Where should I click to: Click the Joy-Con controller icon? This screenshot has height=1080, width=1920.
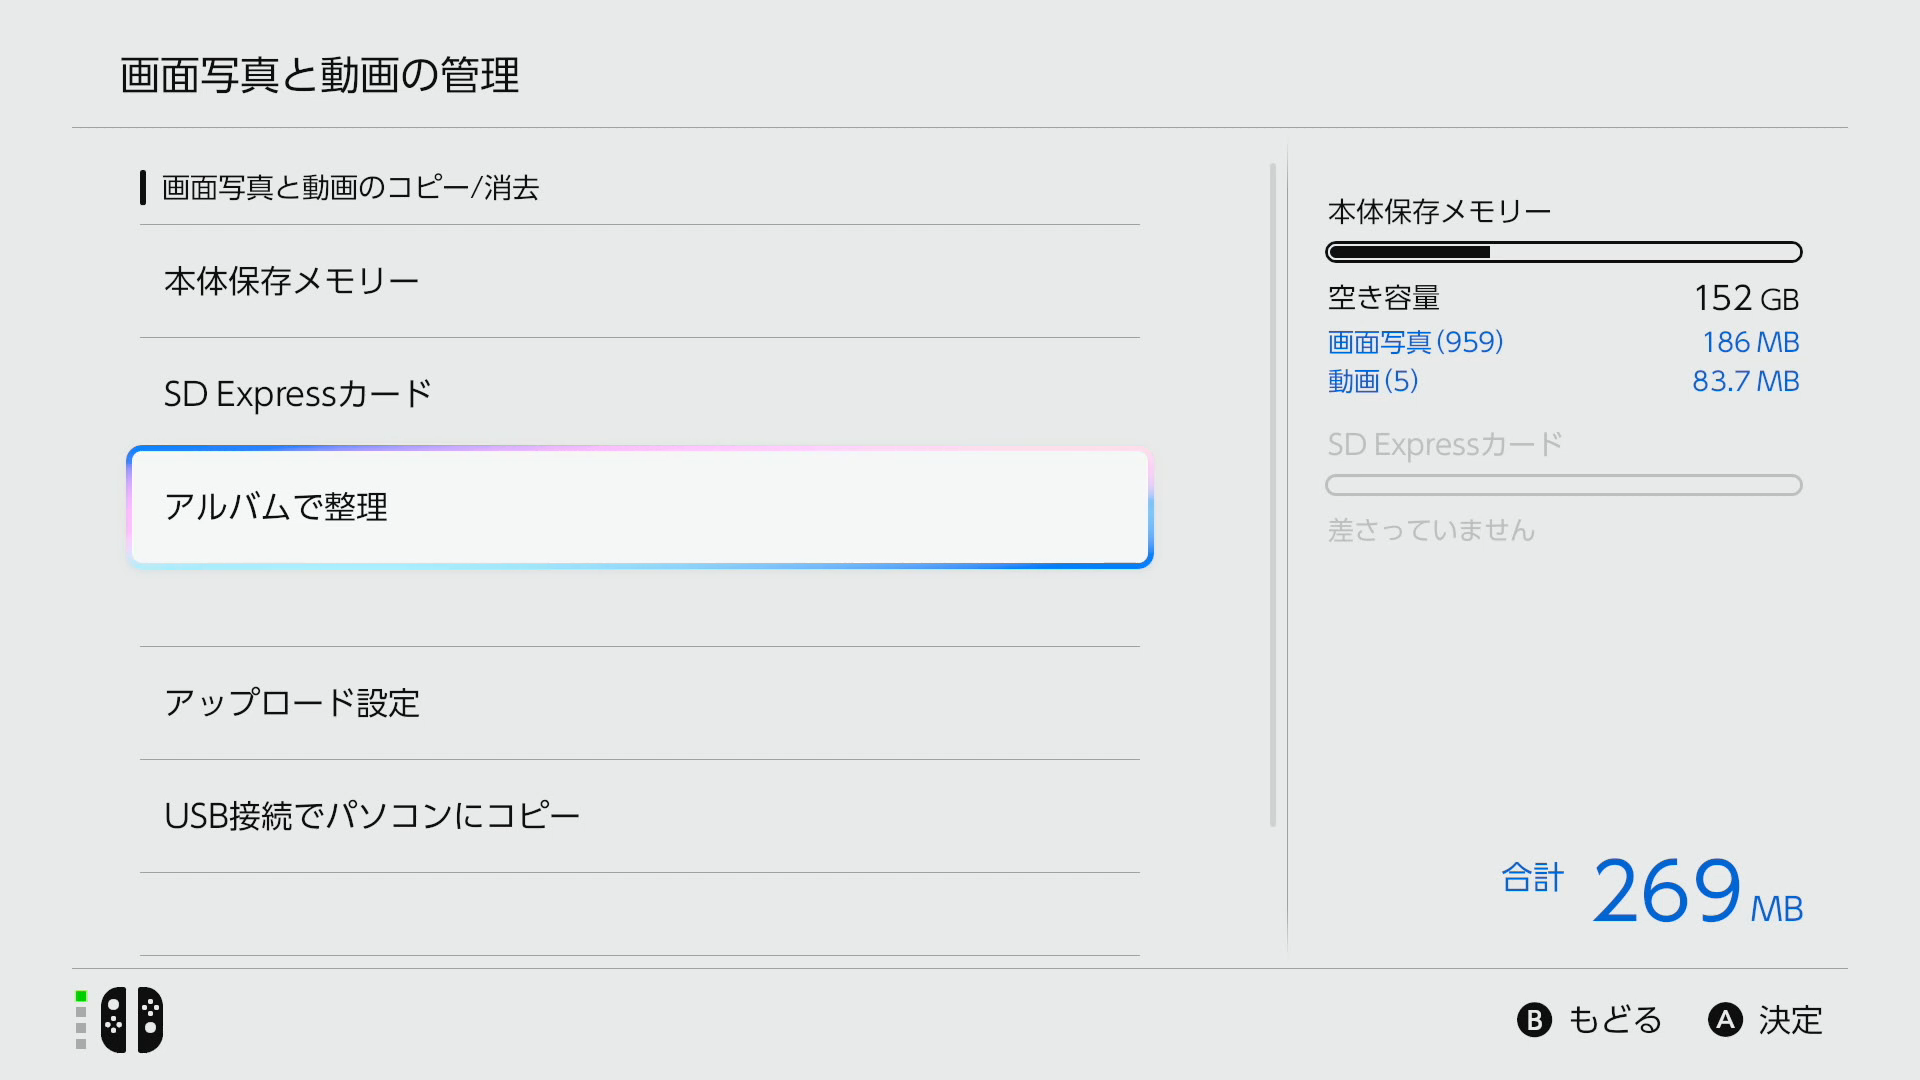tap(132, 1020)
